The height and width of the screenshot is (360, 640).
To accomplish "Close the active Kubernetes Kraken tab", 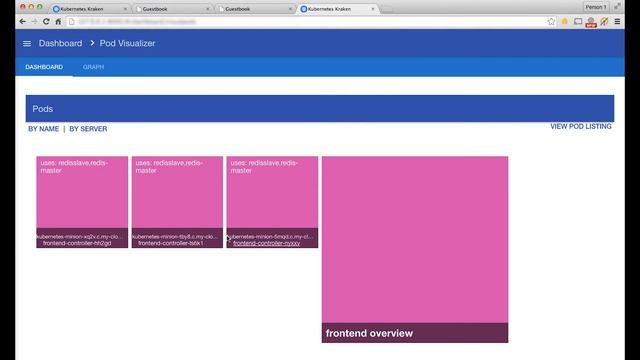I will pos(373,9).
